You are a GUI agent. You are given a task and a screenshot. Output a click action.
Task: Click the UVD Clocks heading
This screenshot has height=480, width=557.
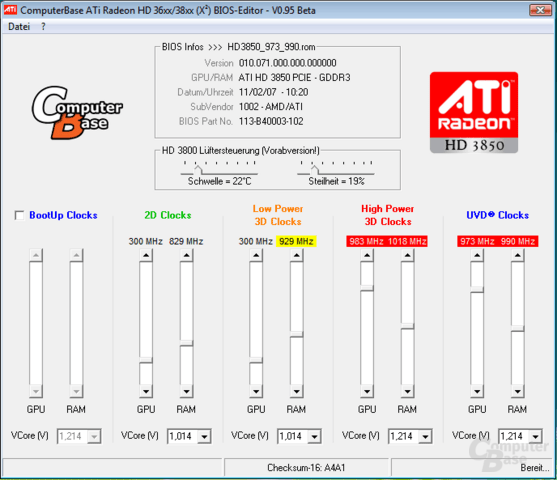(497, 215)
